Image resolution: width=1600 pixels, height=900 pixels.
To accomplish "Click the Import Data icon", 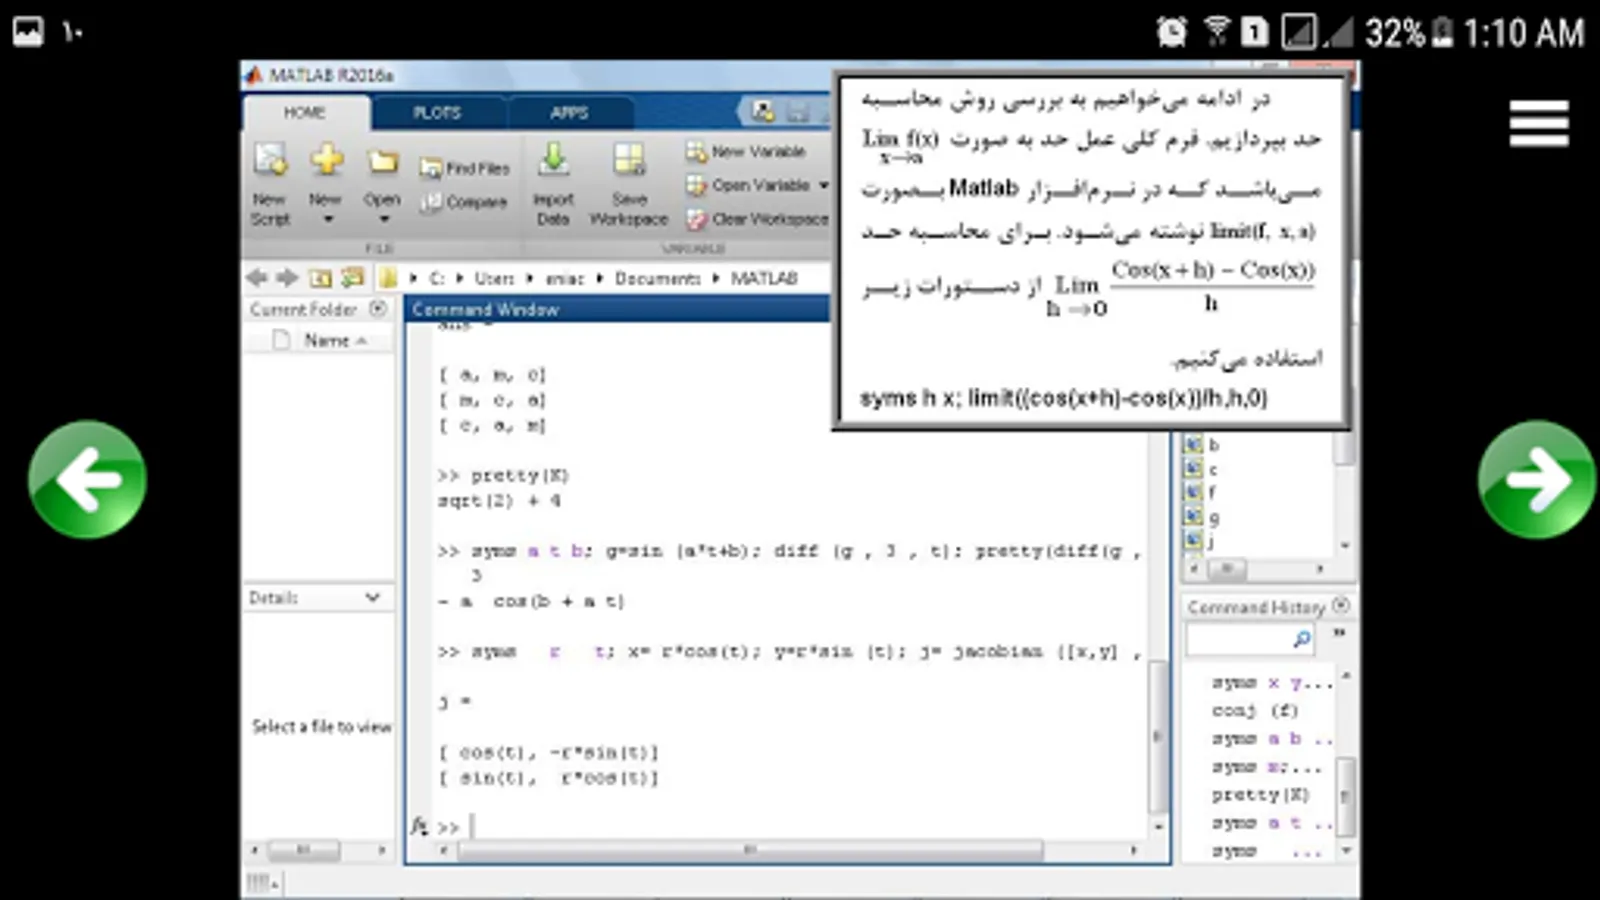I will [x=553, y=160].
